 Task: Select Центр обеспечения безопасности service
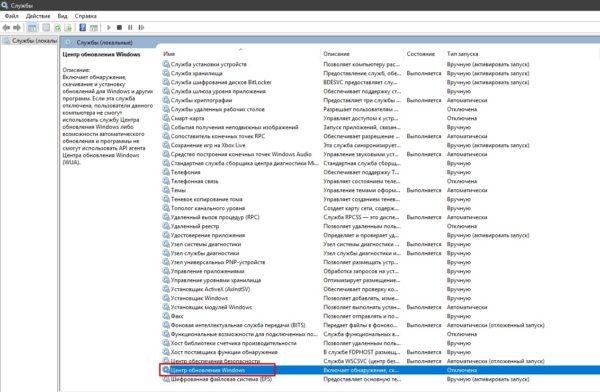click(215, 361)
